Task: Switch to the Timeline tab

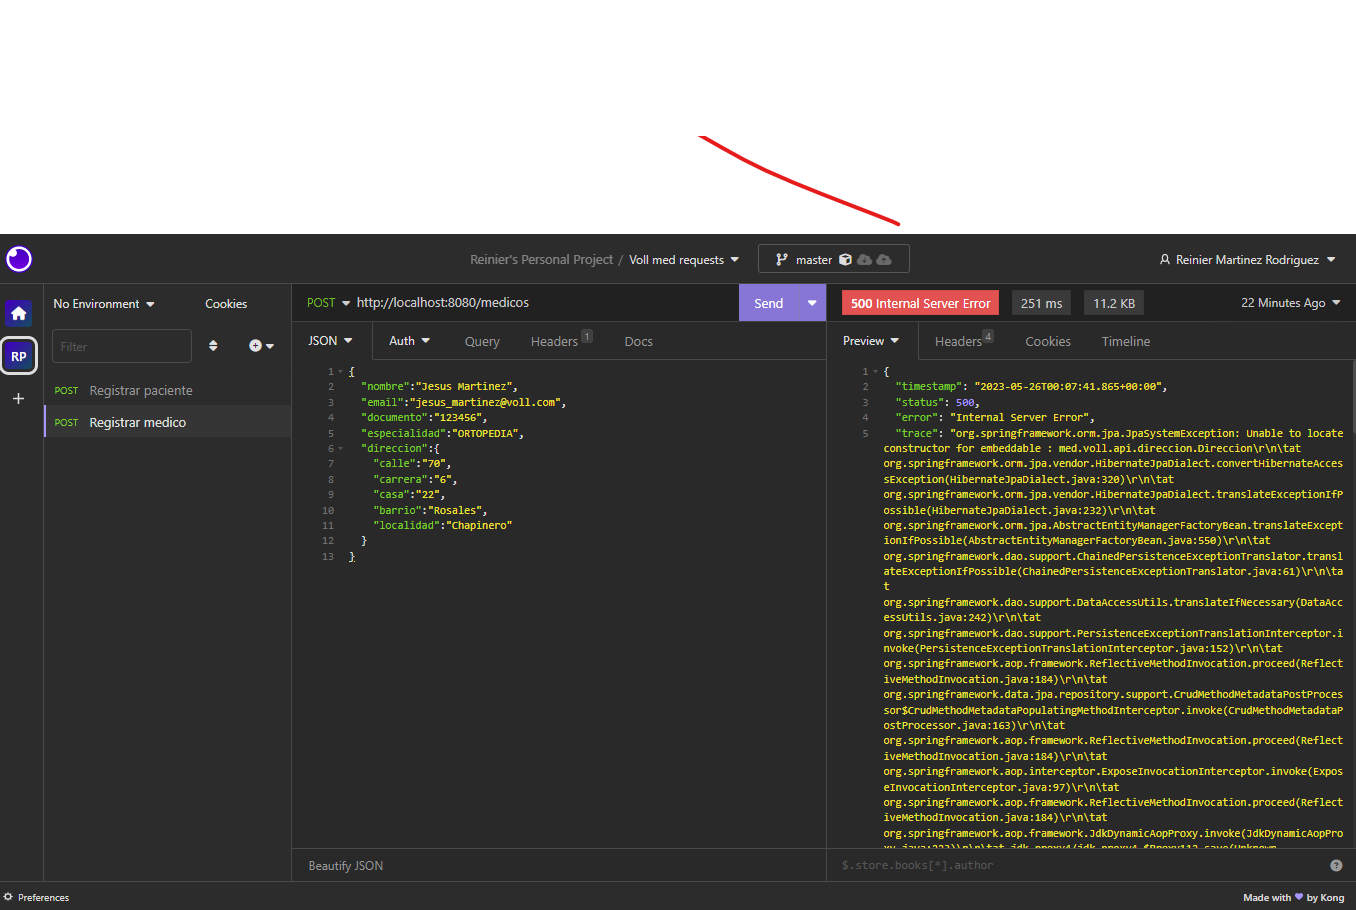Action: coord(1126,341)
